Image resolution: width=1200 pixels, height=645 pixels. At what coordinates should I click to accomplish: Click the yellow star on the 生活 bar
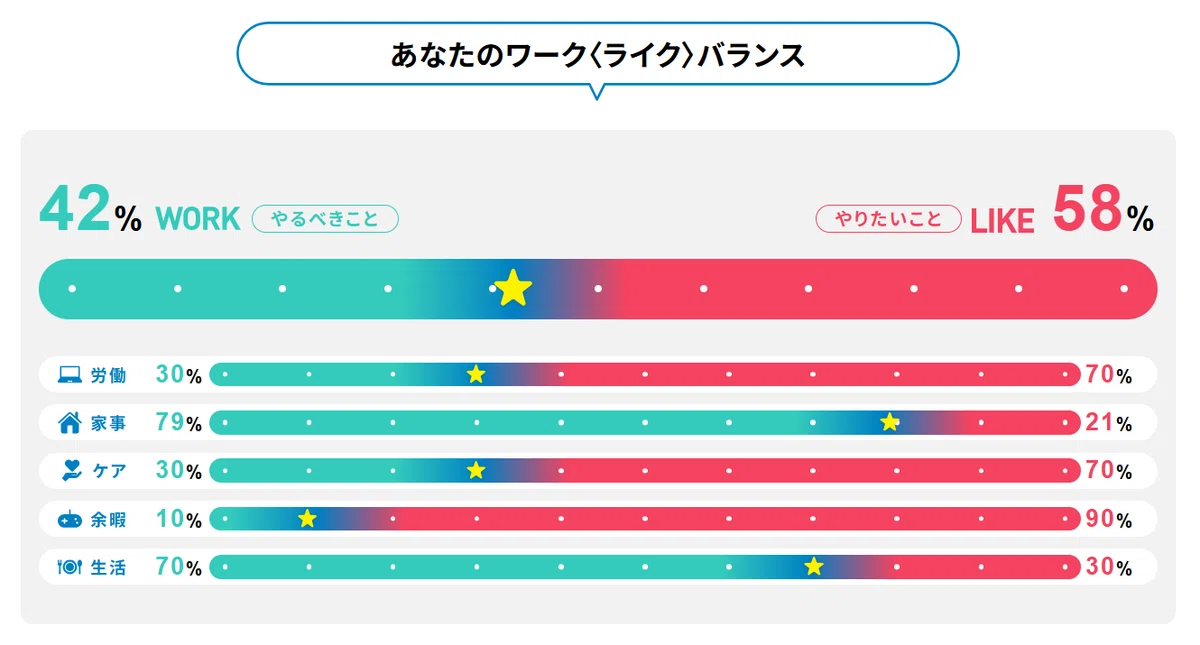(x=814, y=567)
